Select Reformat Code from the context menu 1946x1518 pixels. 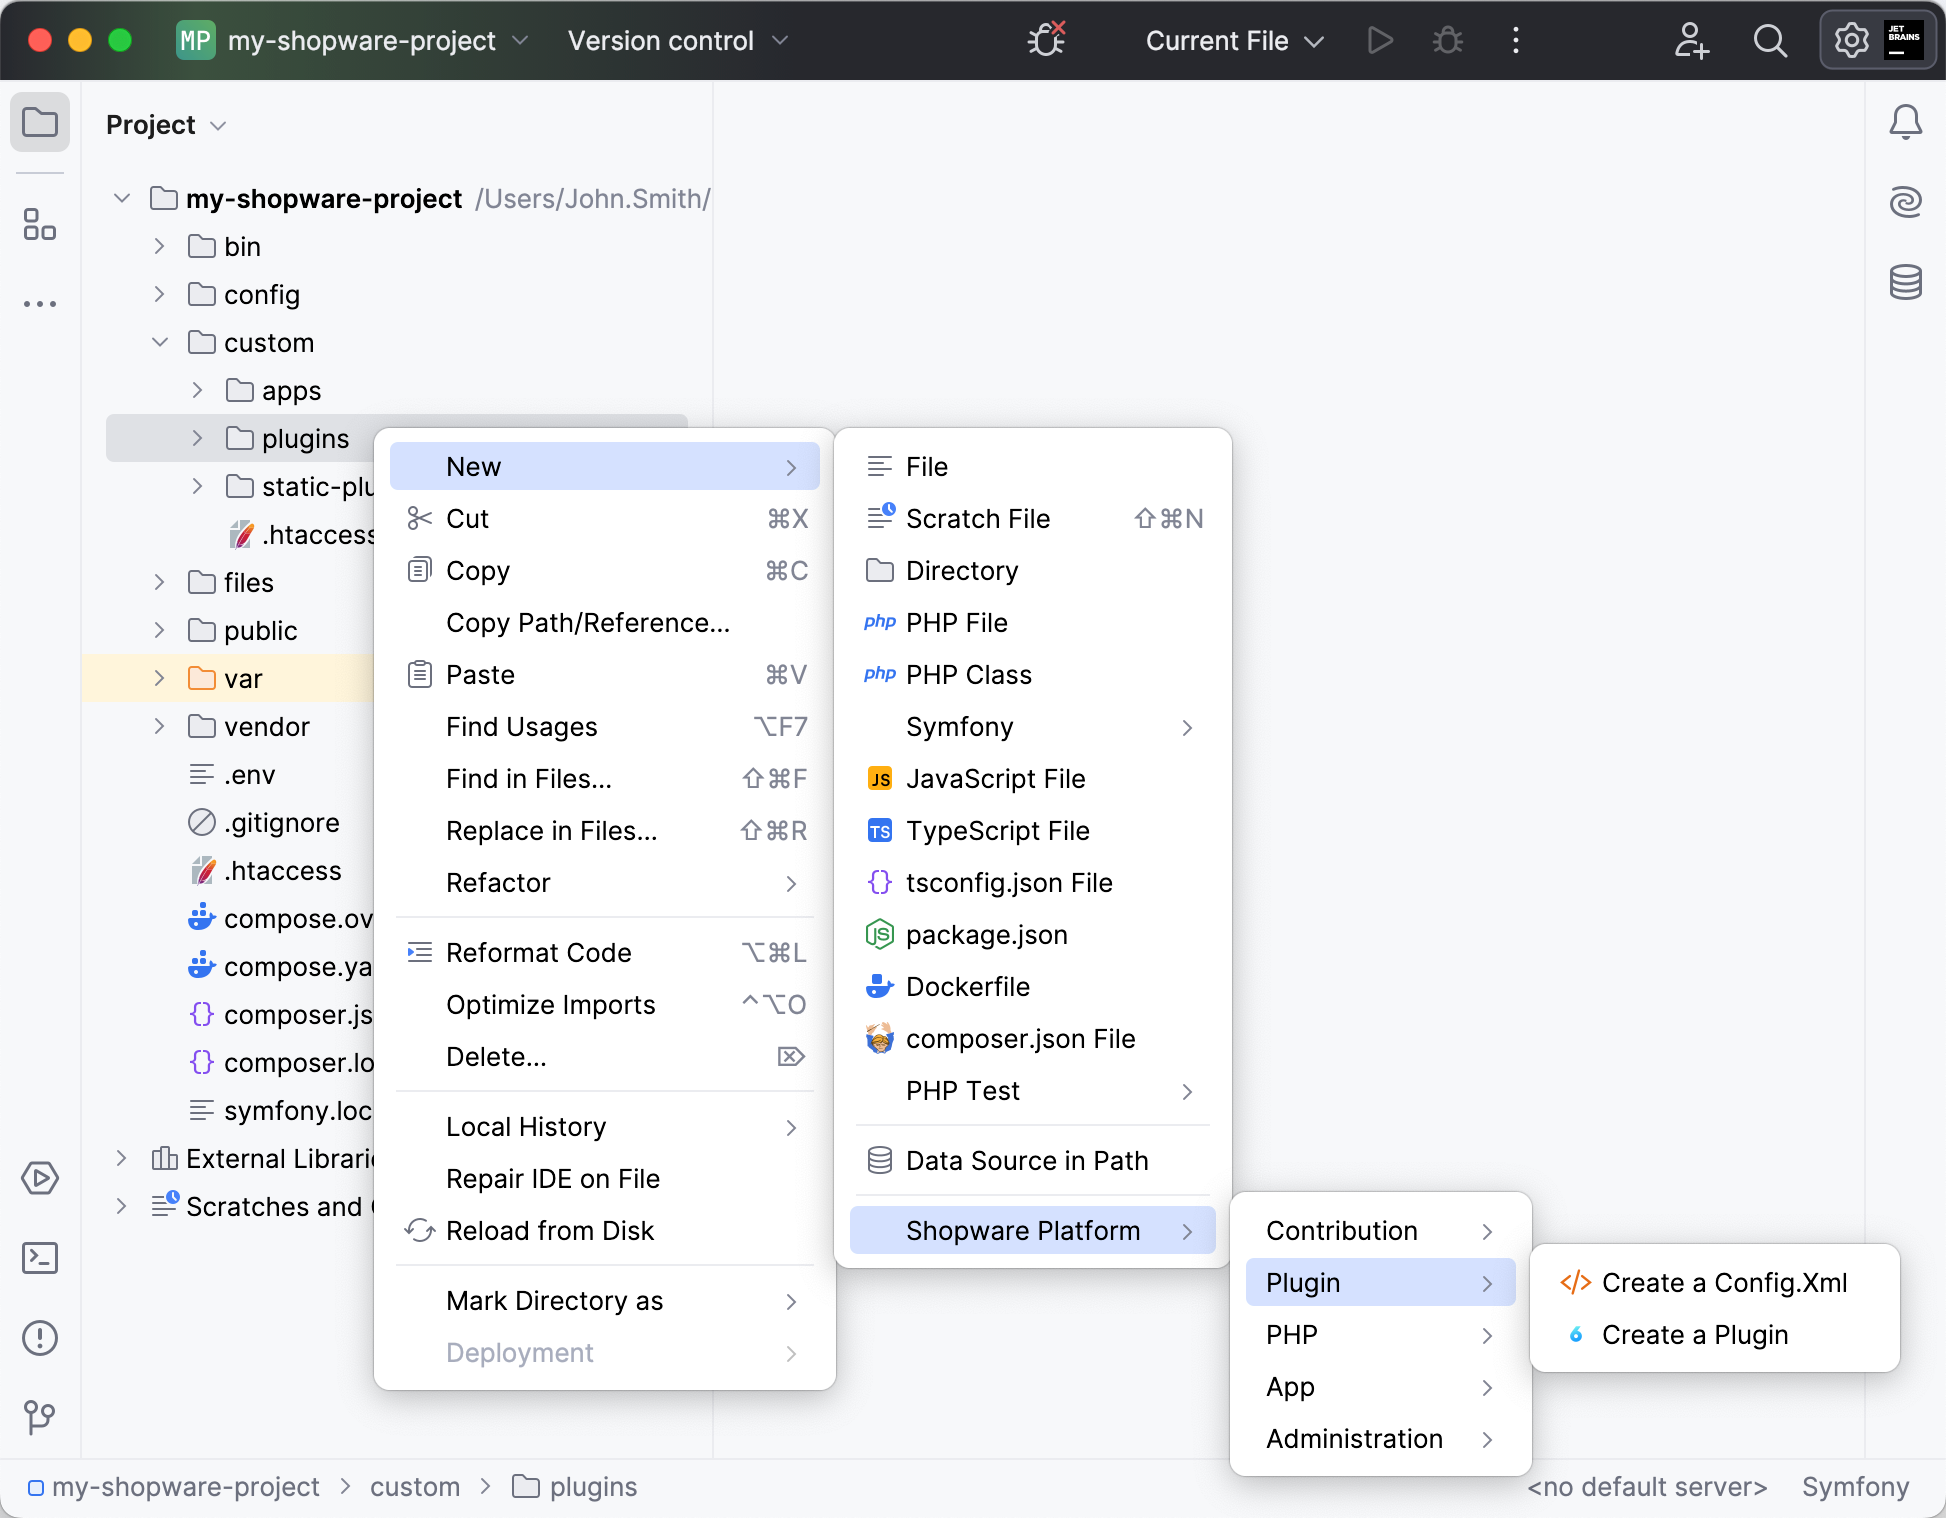539,952
